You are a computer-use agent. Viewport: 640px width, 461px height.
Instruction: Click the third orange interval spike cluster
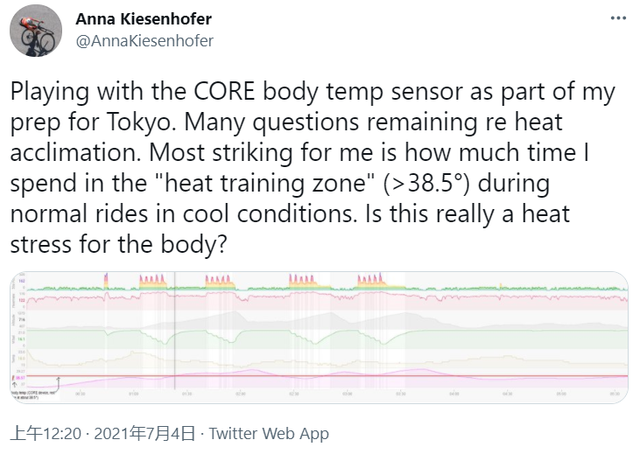coord(304,282)
